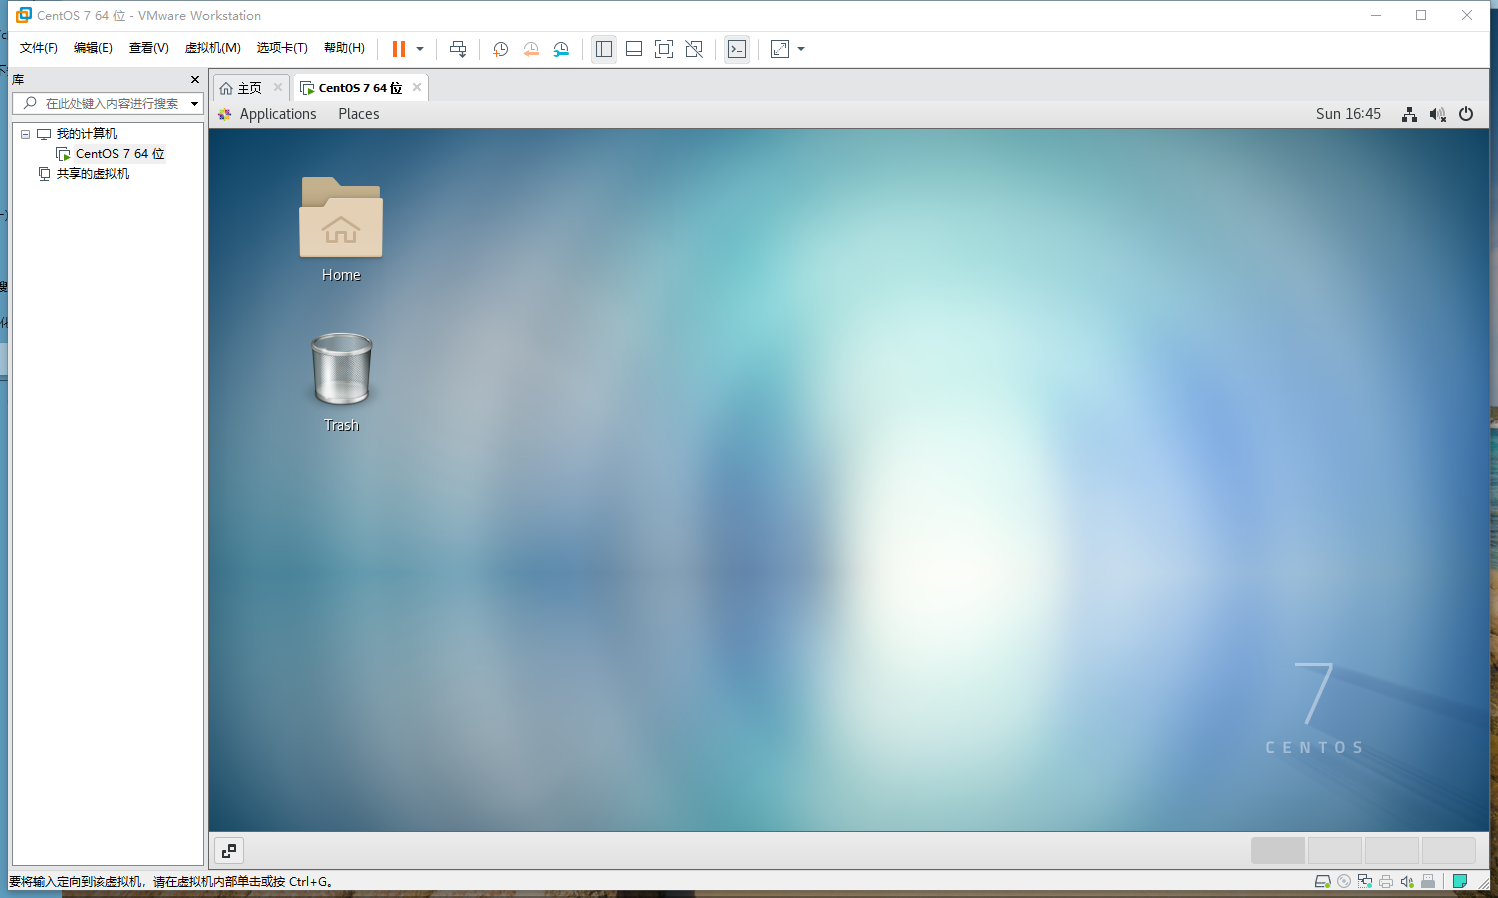Screen dimensions: 1498x898
Task: Toggle the library sidebar view button
Action: tap(604, 49)
